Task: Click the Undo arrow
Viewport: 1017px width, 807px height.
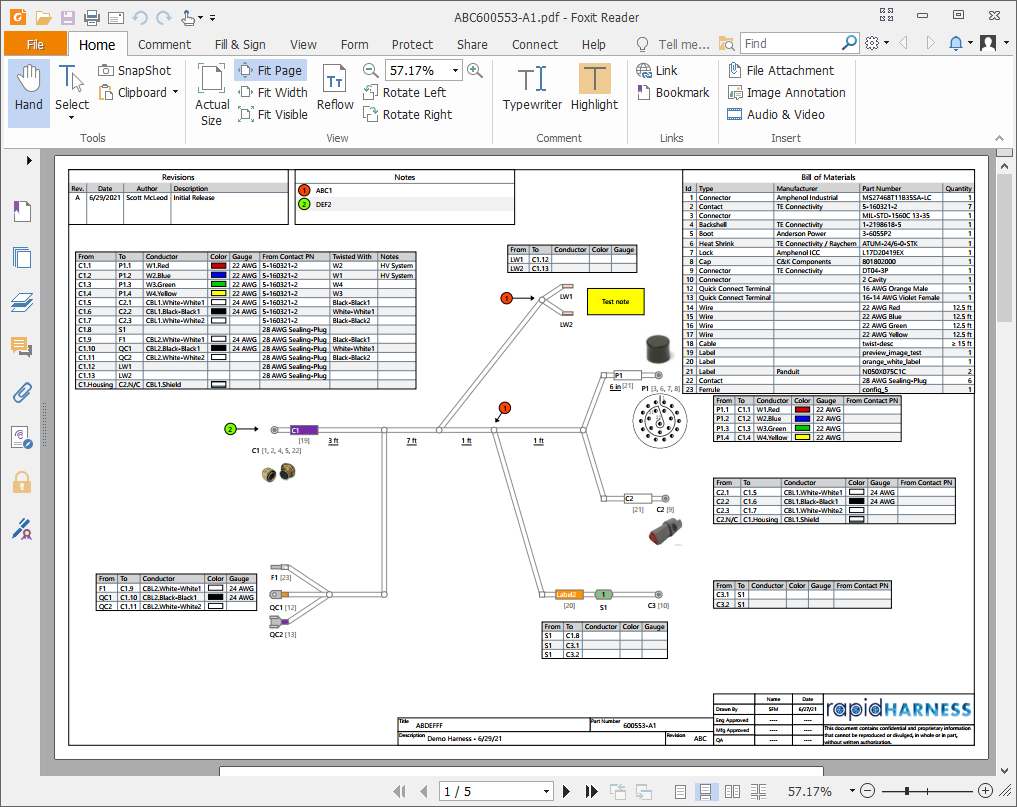Action: 139,18
